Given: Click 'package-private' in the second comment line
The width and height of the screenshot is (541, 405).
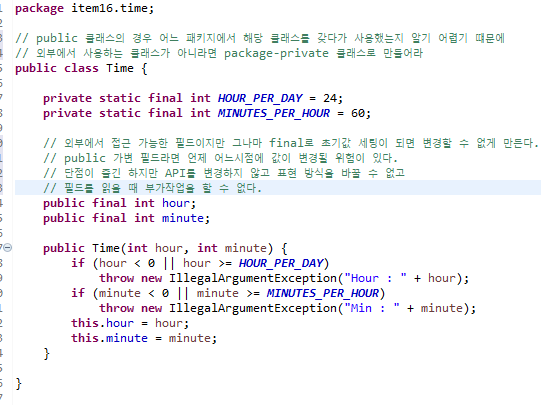Looking at the screenshot, I should (276, 53).
